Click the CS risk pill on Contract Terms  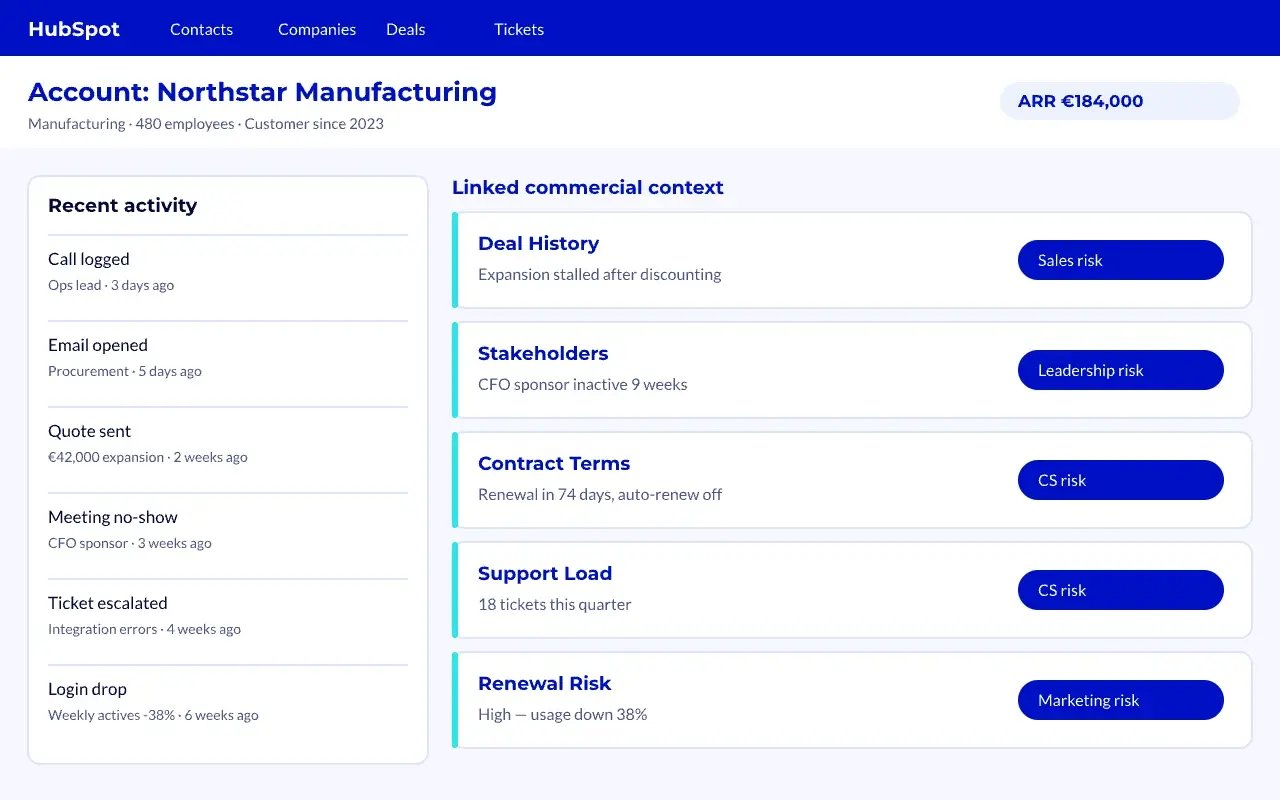(x=1121, y=480)
